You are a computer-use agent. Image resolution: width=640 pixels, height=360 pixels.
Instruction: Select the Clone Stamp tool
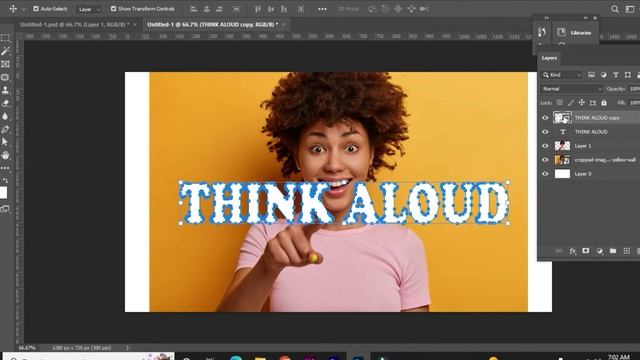(x=5, y=90)
